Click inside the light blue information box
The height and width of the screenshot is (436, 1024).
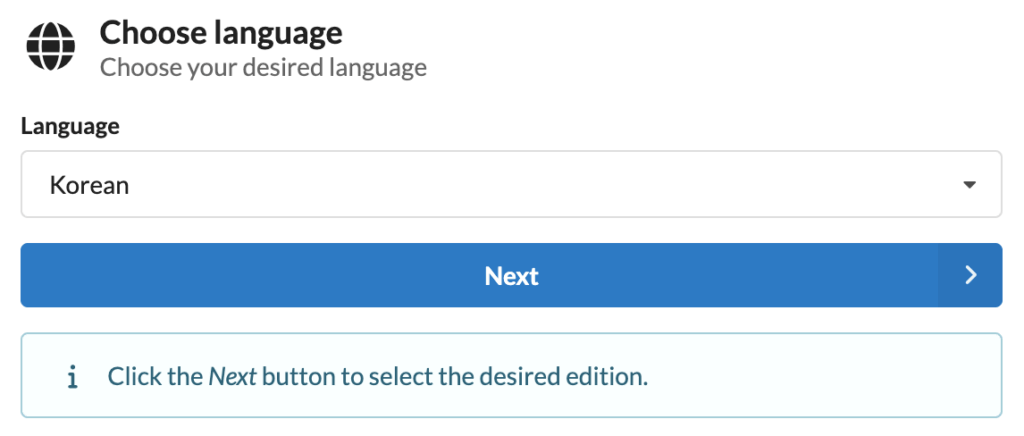[511, 375]
